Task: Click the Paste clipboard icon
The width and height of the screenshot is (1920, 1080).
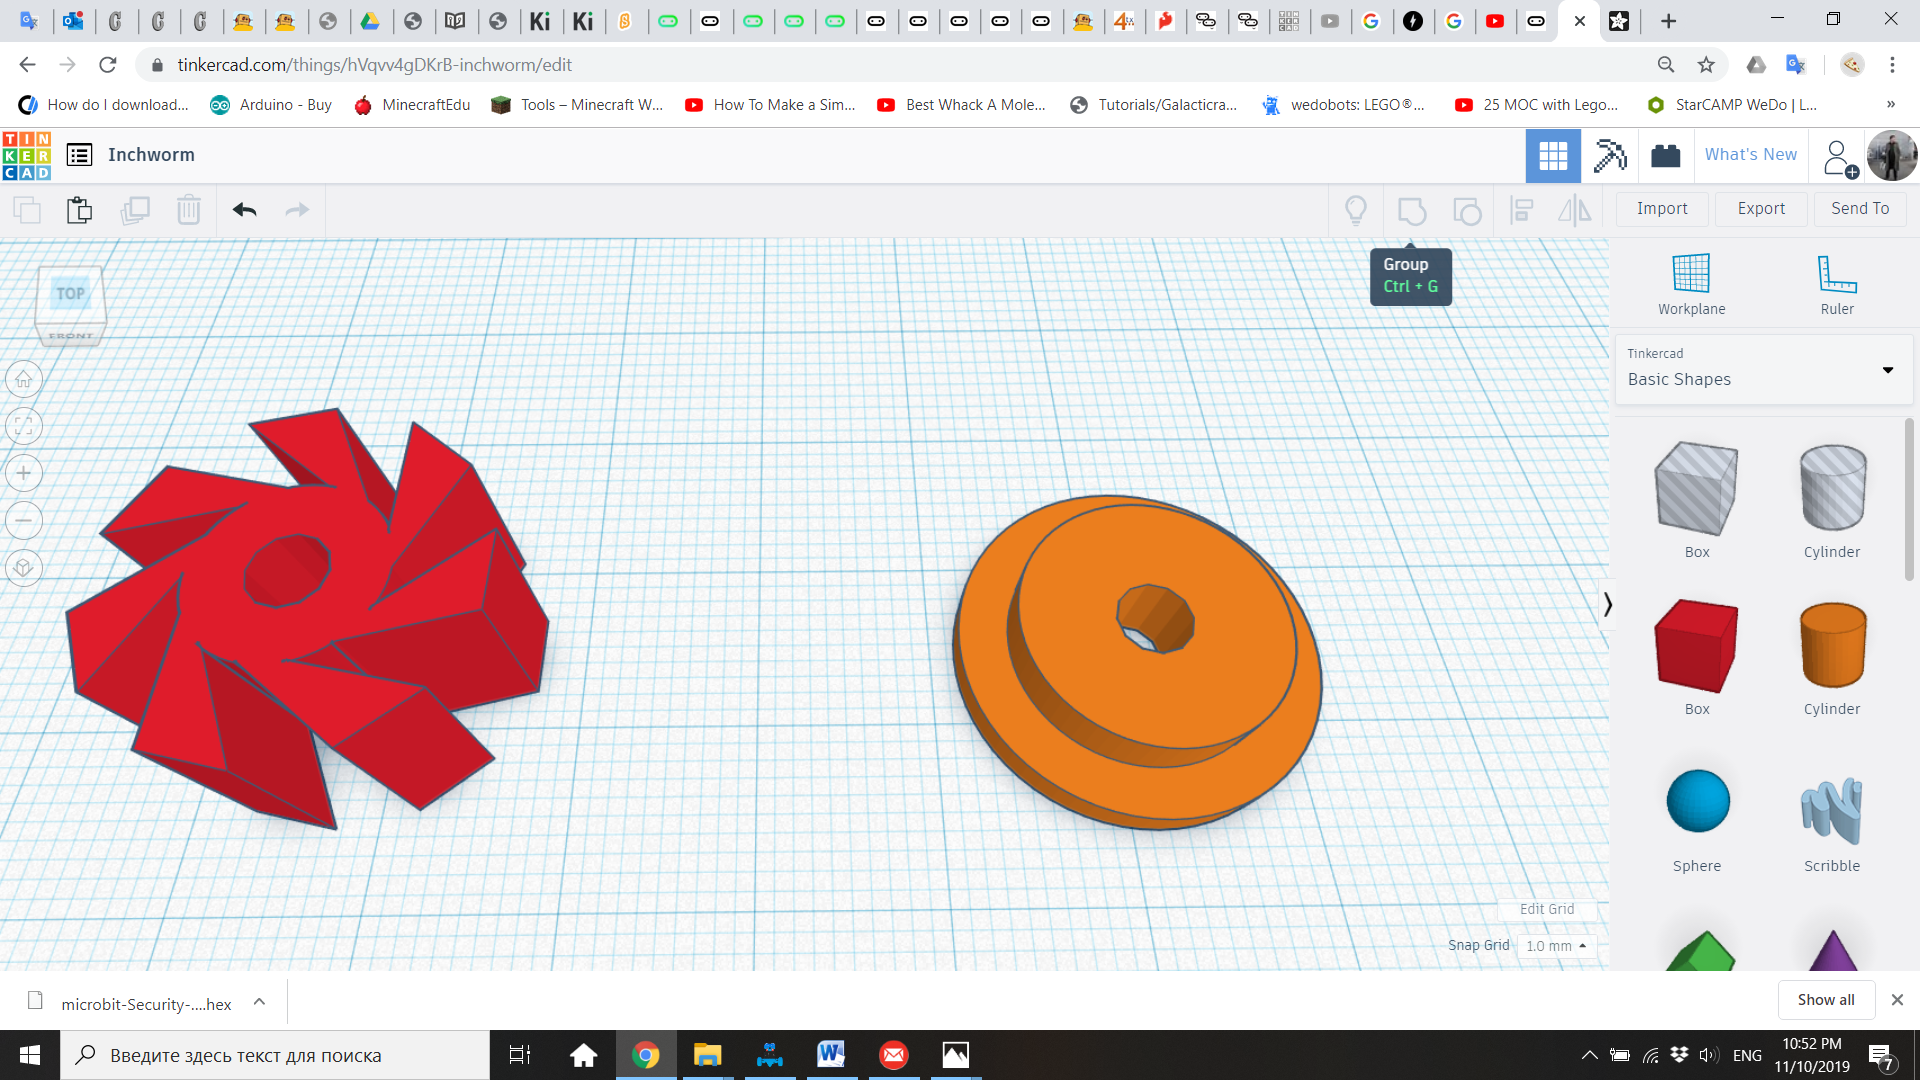Action: [x=79, y=210]
